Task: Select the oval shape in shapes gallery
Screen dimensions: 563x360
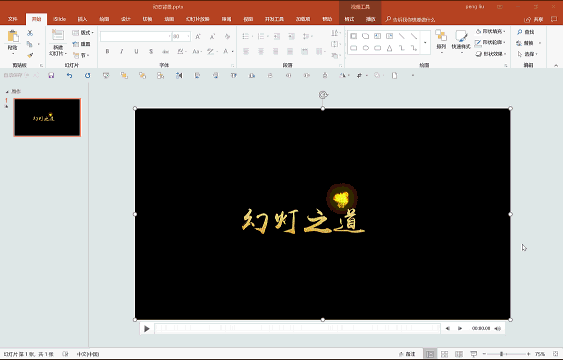Action: click(x=366, y=48)
